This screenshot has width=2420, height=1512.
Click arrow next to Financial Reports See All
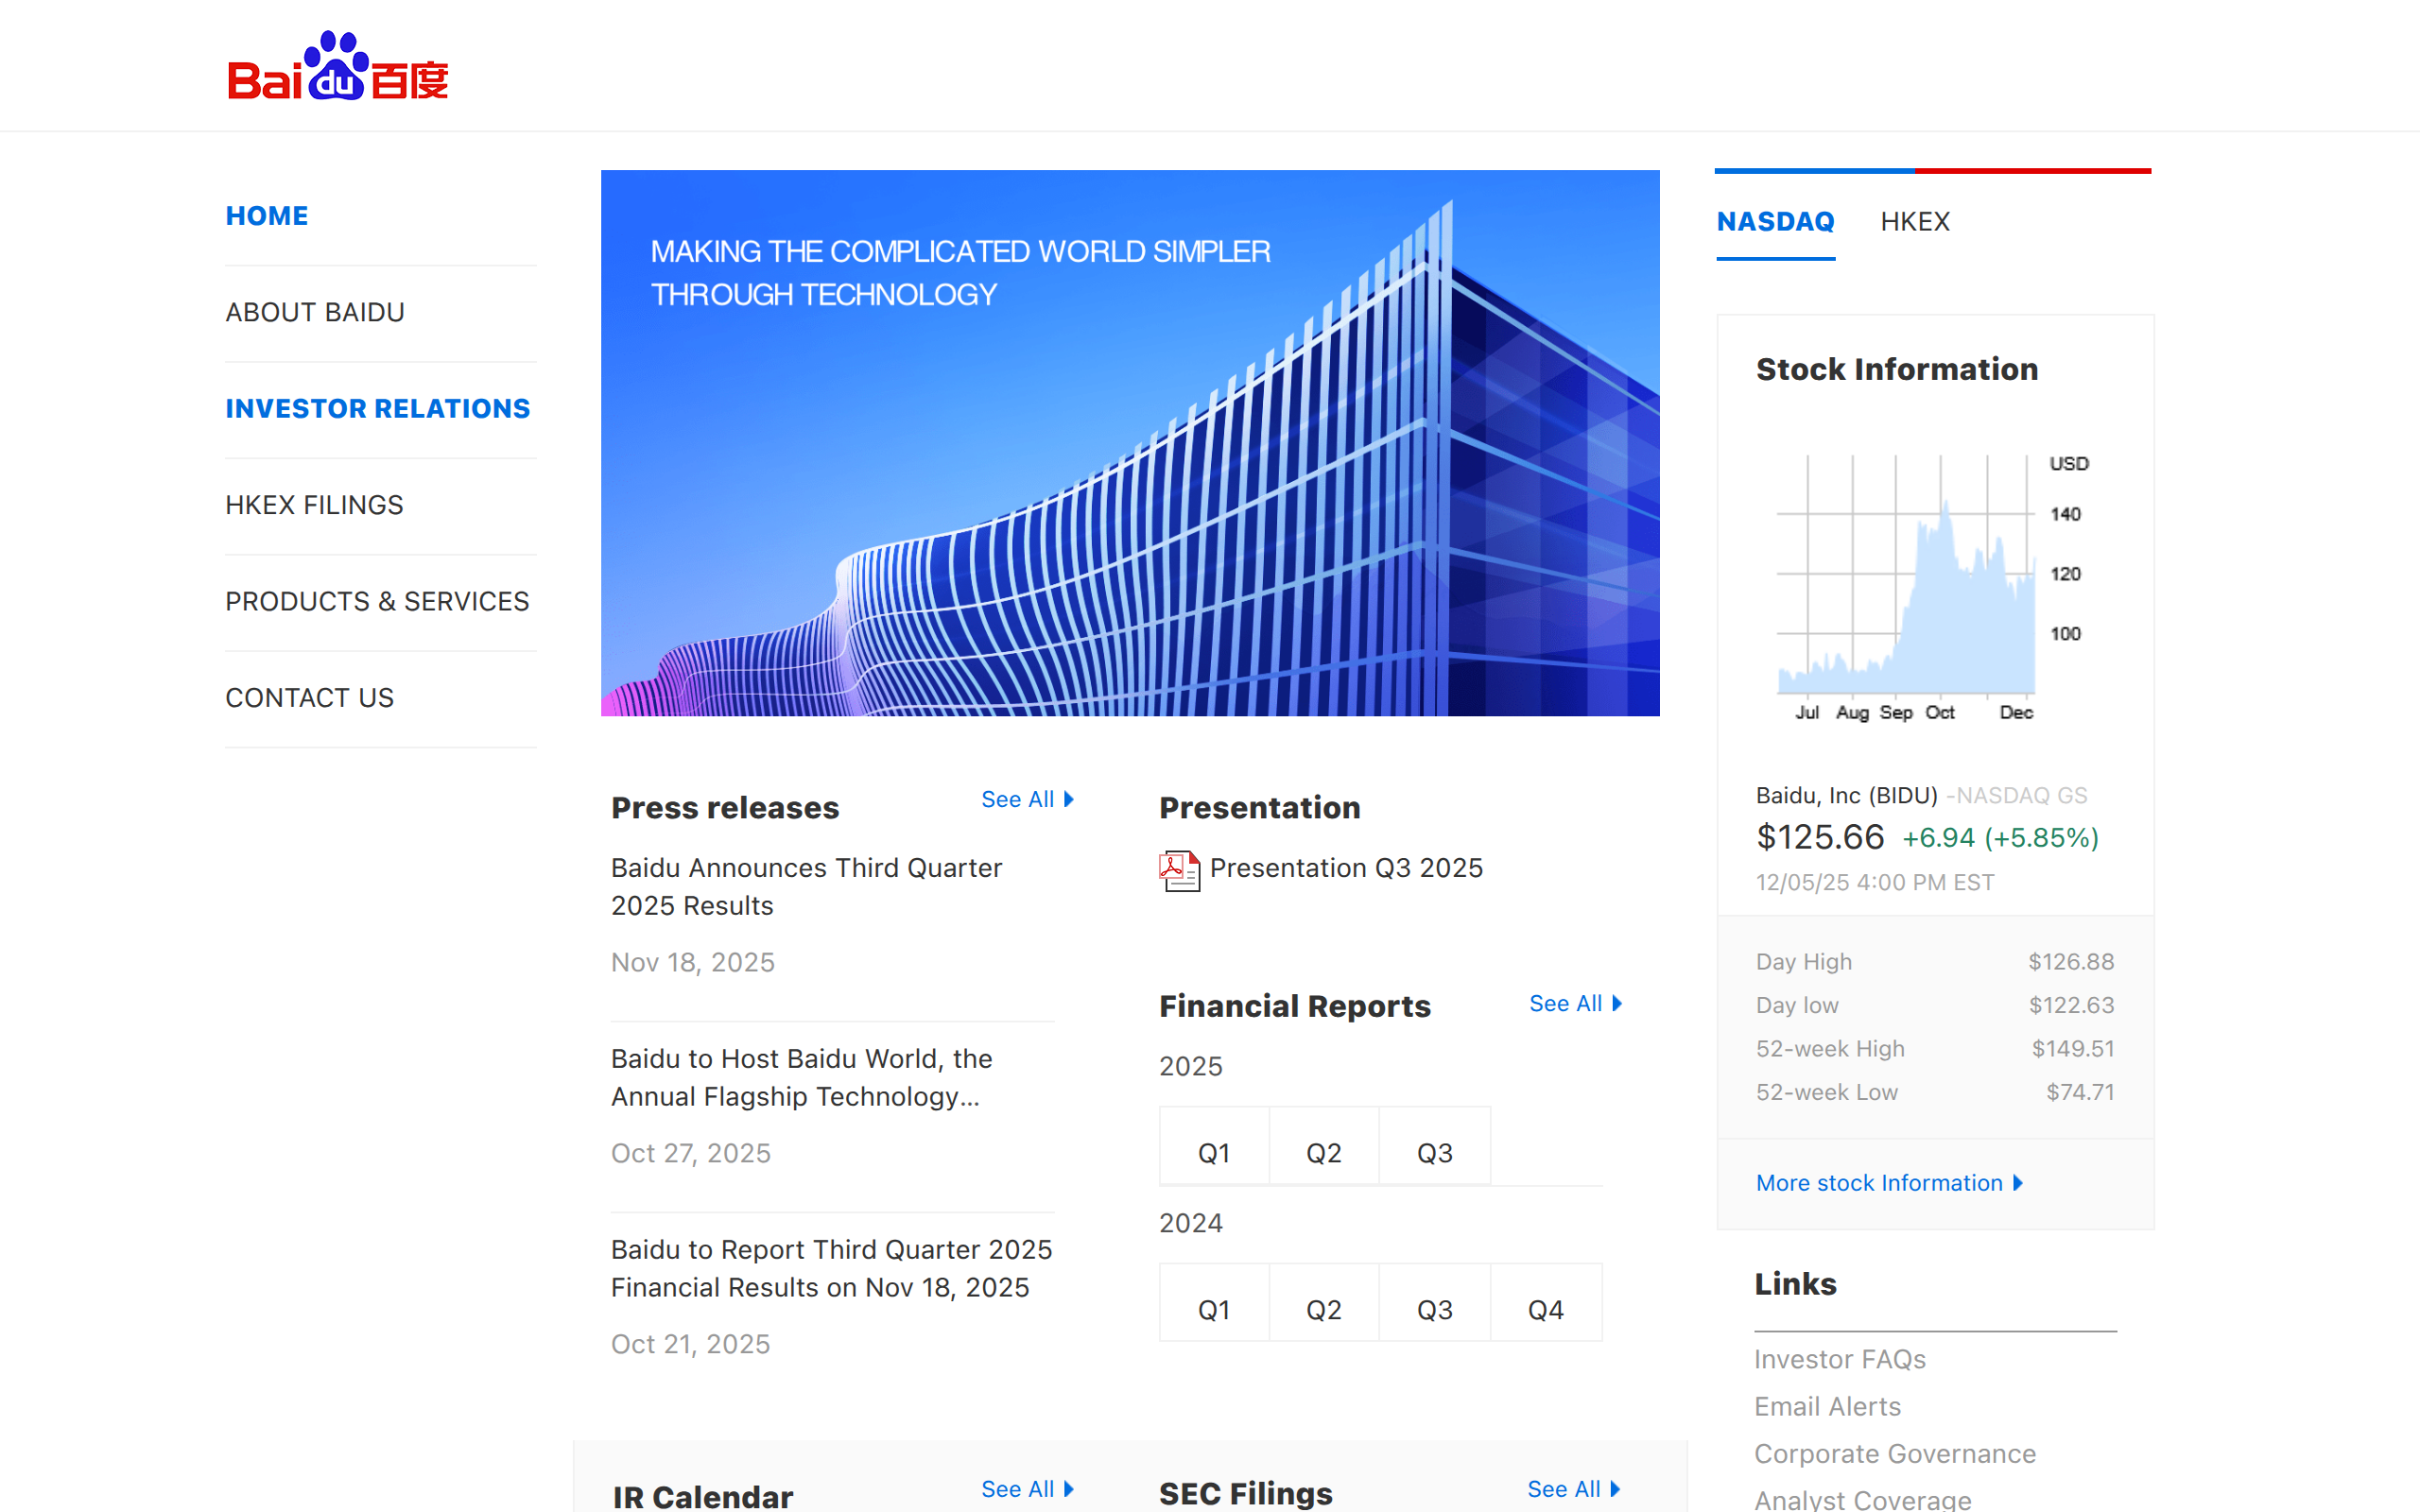(1617, 1003)
